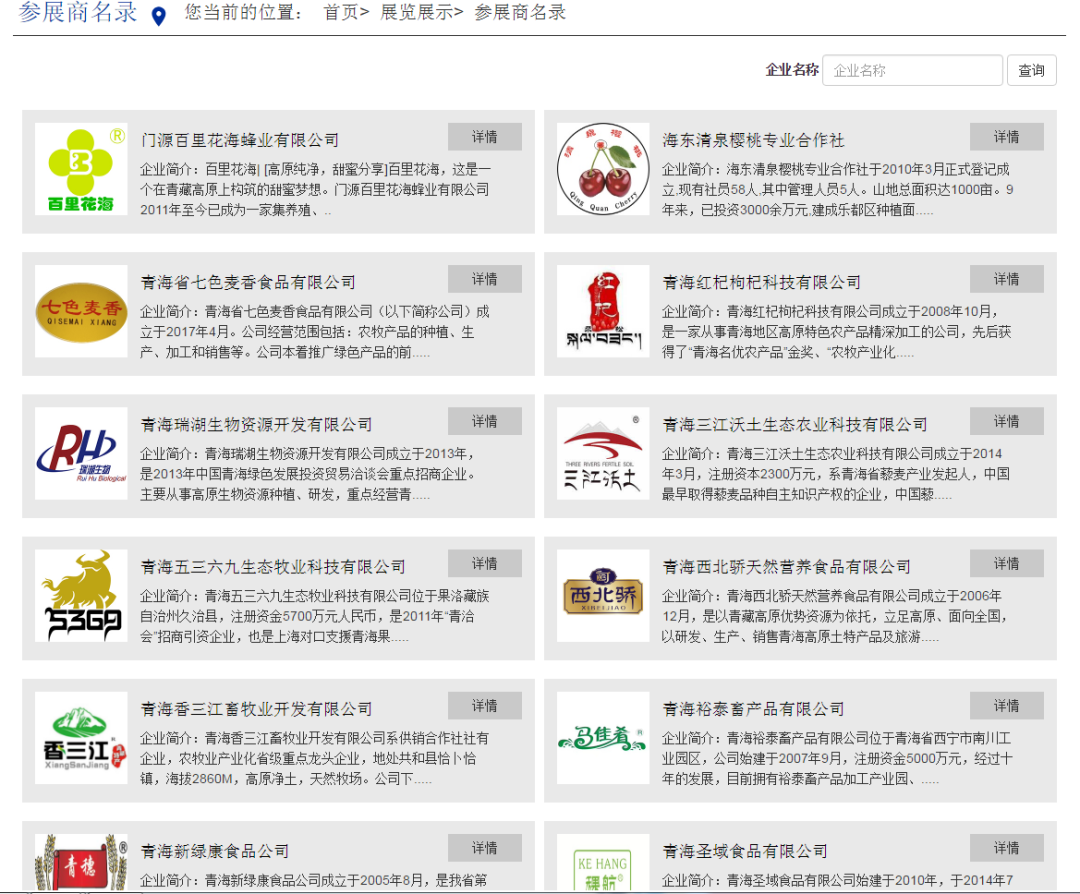This screenshot has height=894, width=1080.
Task: Open the RH 瑞湖生物 logo
Action: click(81, 454)
